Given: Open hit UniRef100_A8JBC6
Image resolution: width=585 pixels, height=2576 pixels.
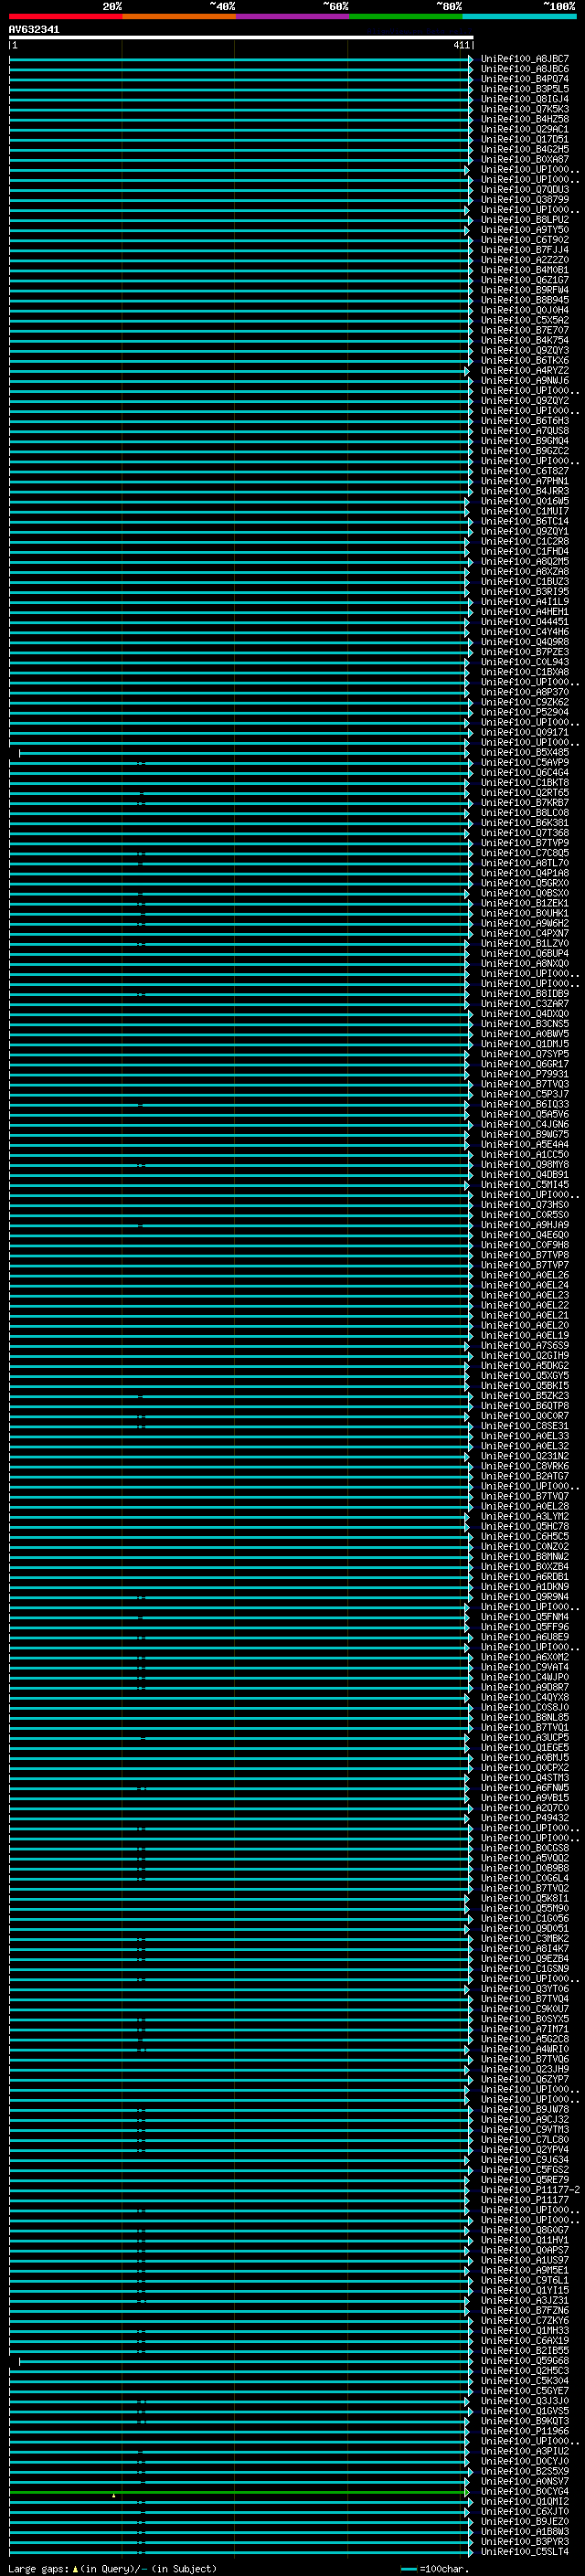Looking at the screenshot, I should (525, 69).
